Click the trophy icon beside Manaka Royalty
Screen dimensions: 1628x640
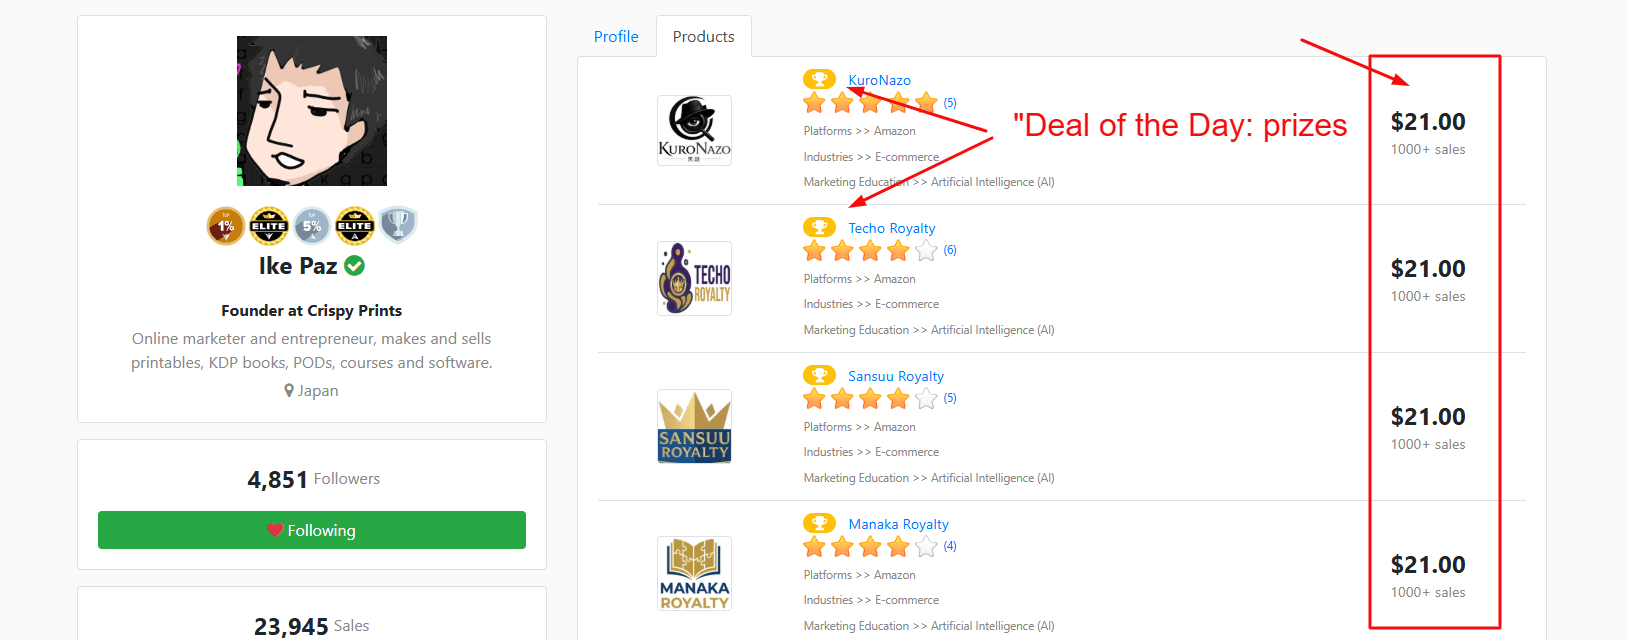coord(819,523)
